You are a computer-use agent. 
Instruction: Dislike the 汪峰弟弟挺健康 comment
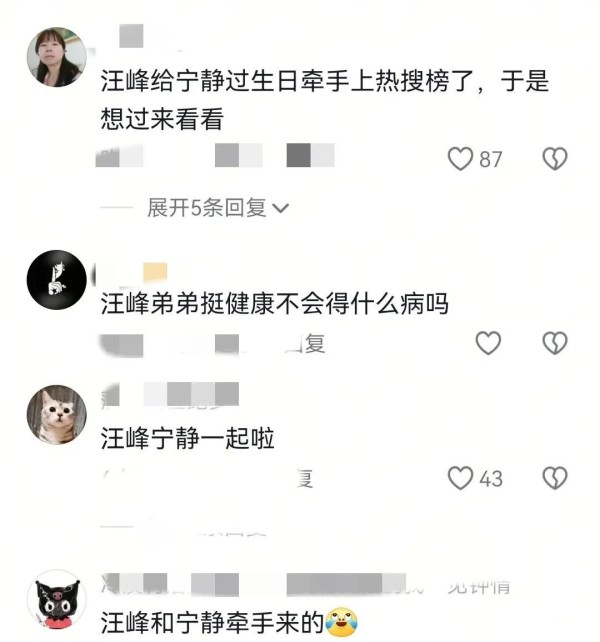point(555,343)
